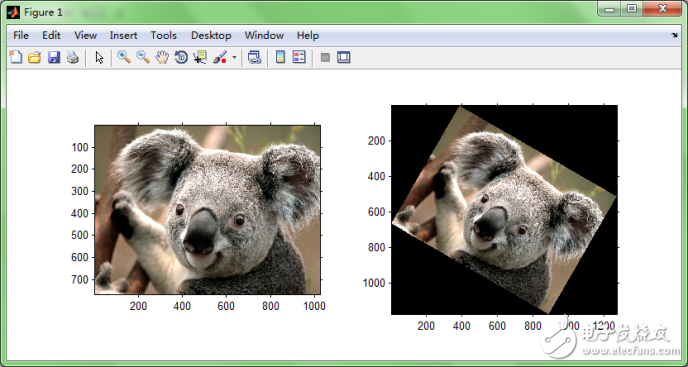Print the figure using the printer icon

[72, 58]
